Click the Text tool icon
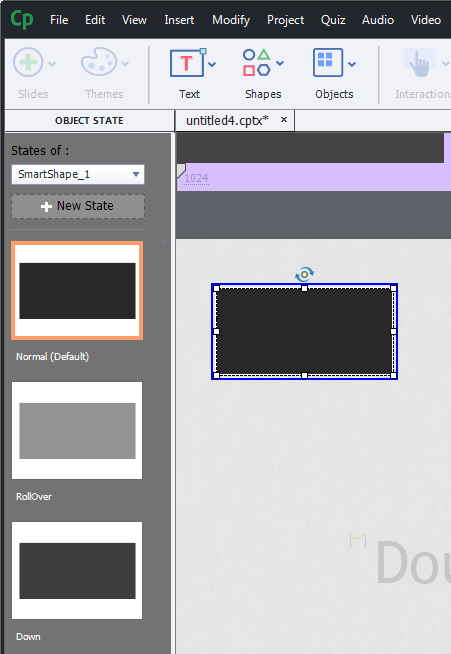 [188, 63]
